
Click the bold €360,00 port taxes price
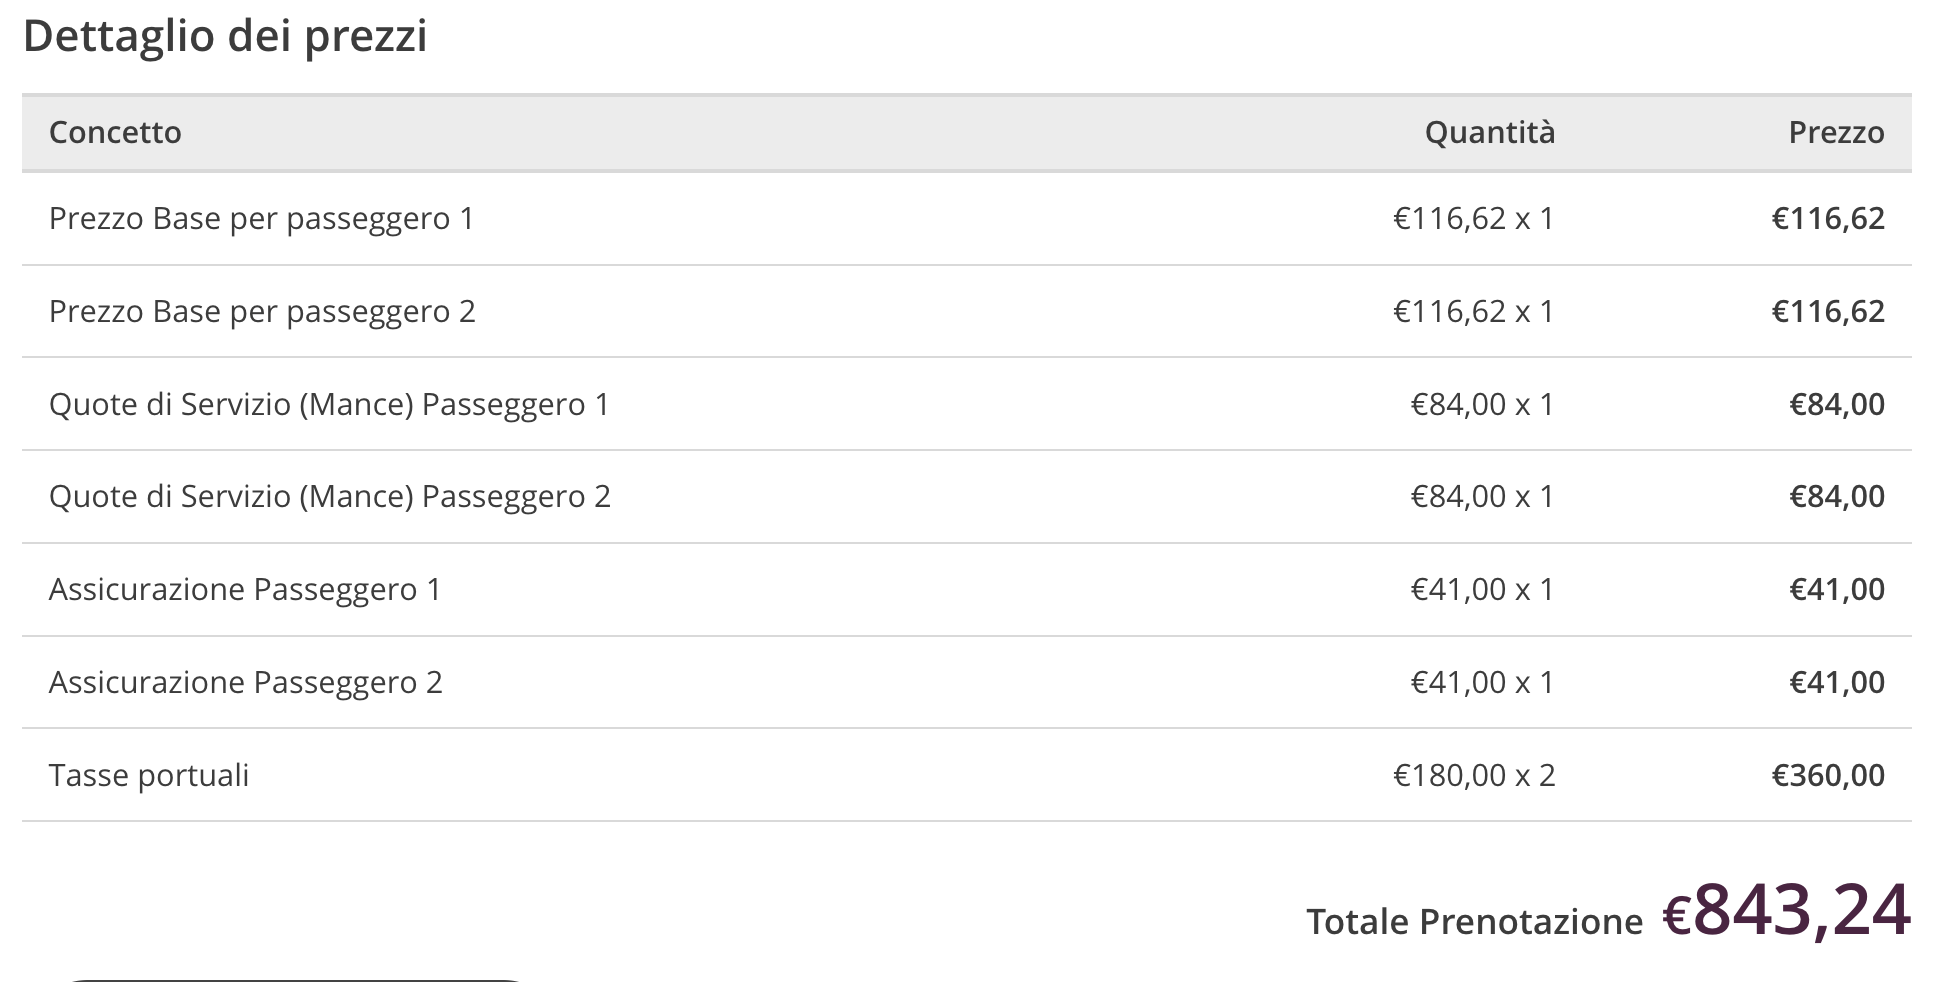click(1828, 776)
